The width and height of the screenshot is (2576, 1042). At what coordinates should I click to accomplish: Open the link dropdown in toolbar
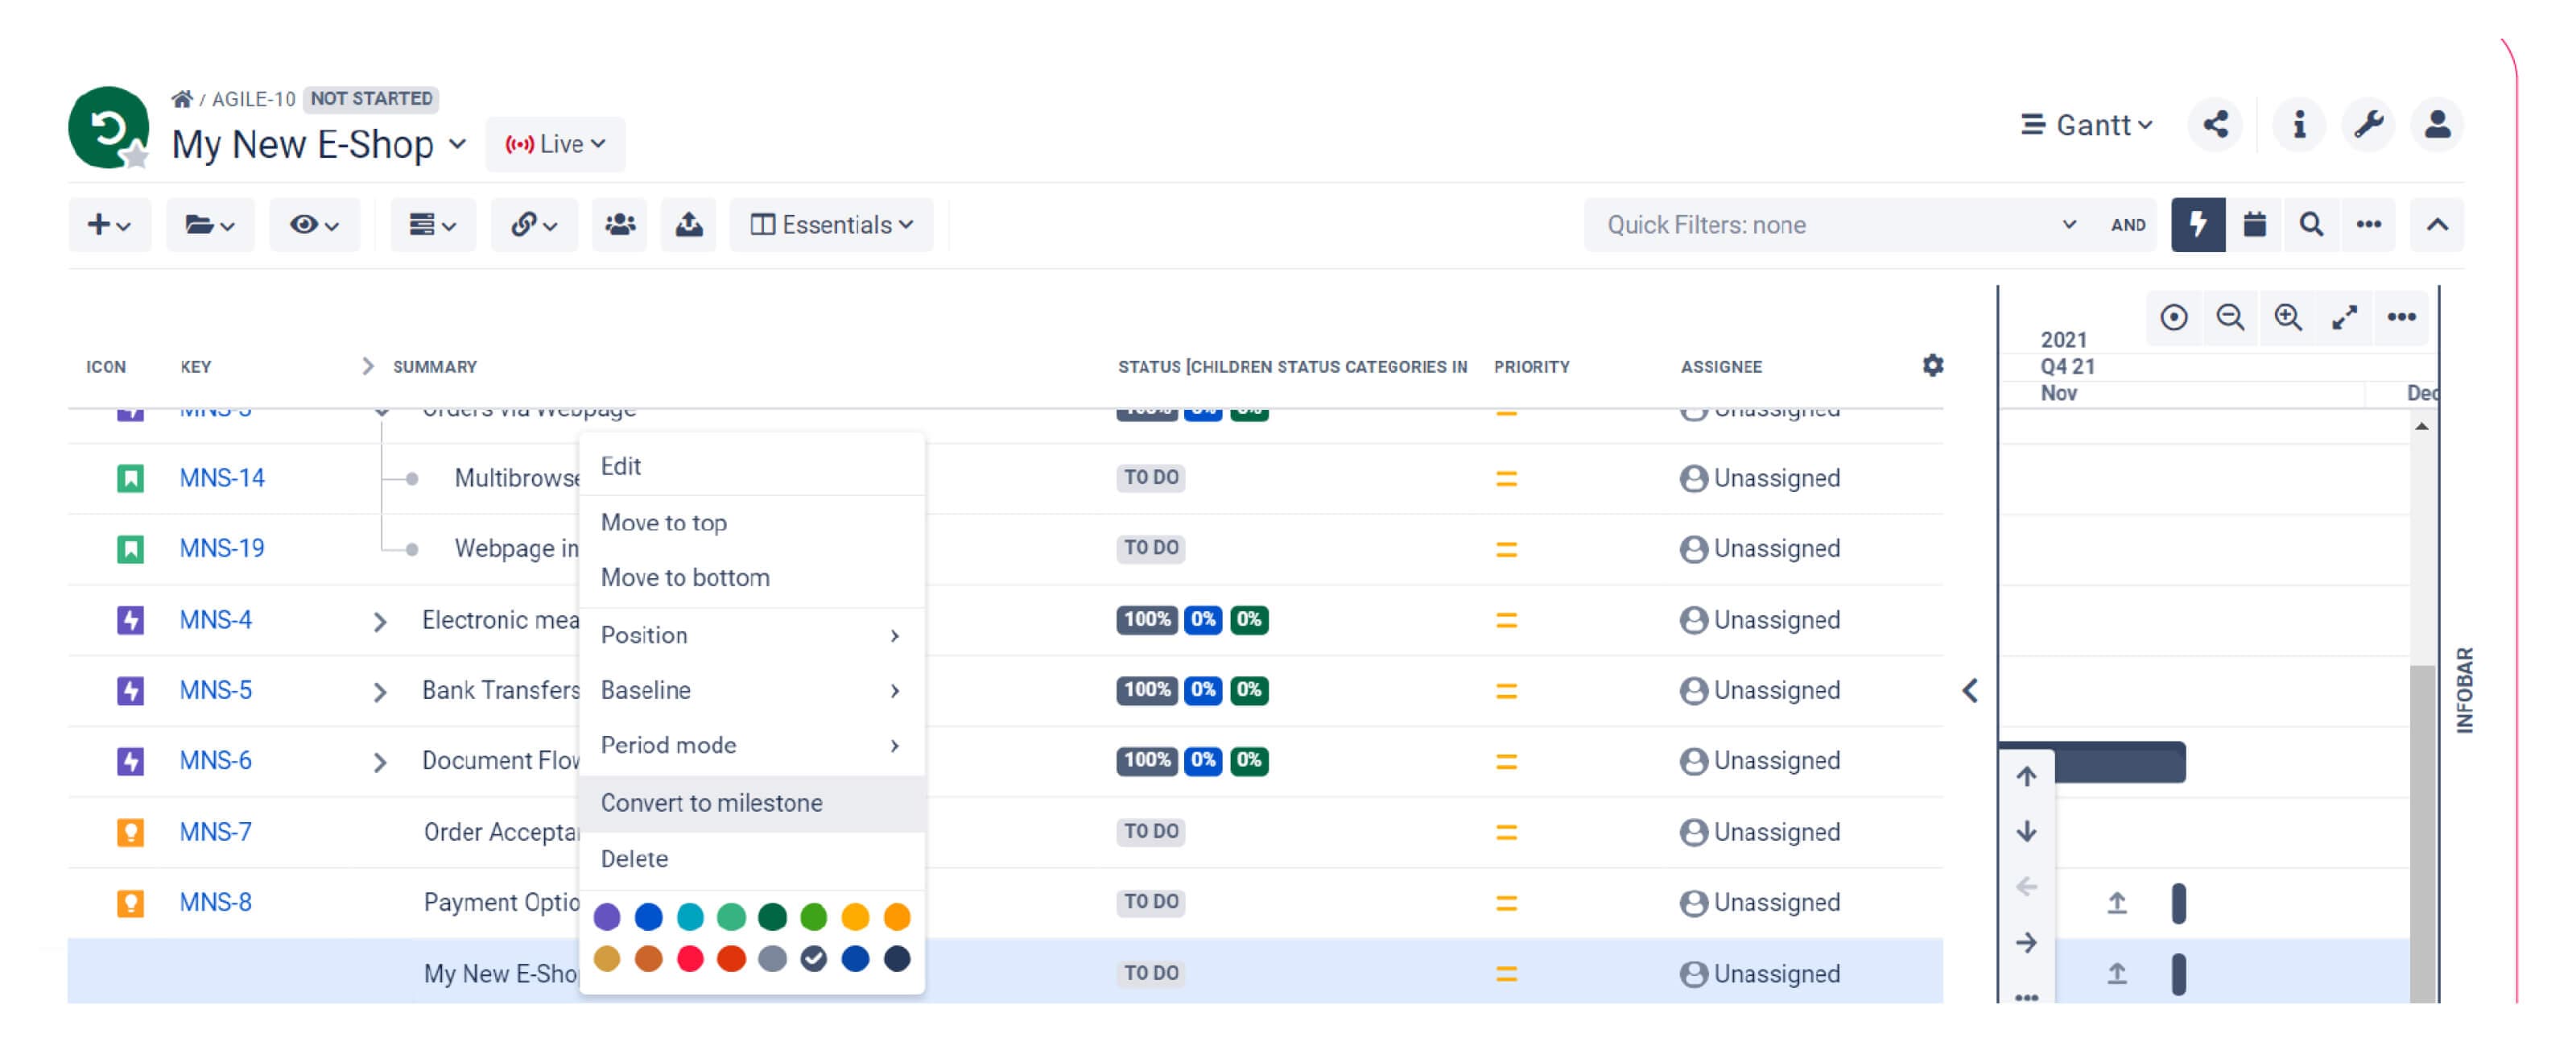tap(534, 225)
